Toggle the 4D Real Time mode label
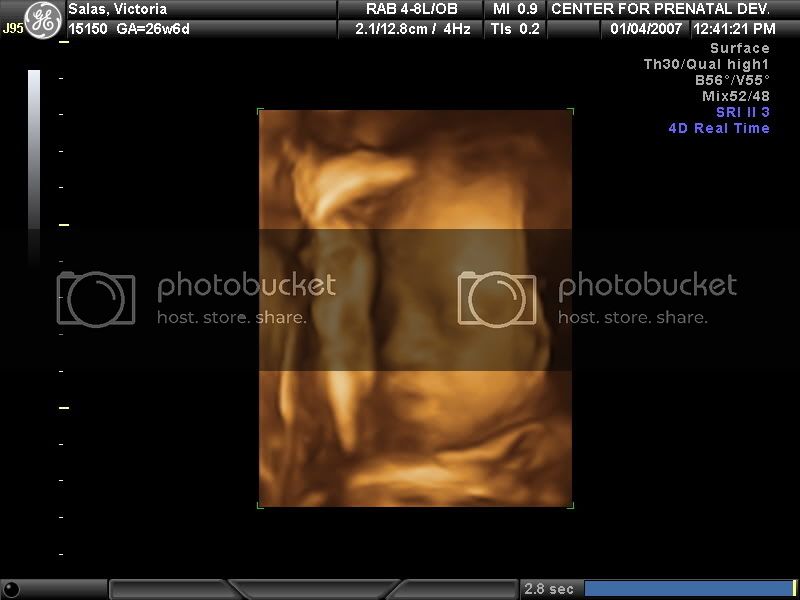Image resolution: width=800 pixels, height=600 pixels. point(719,128)
